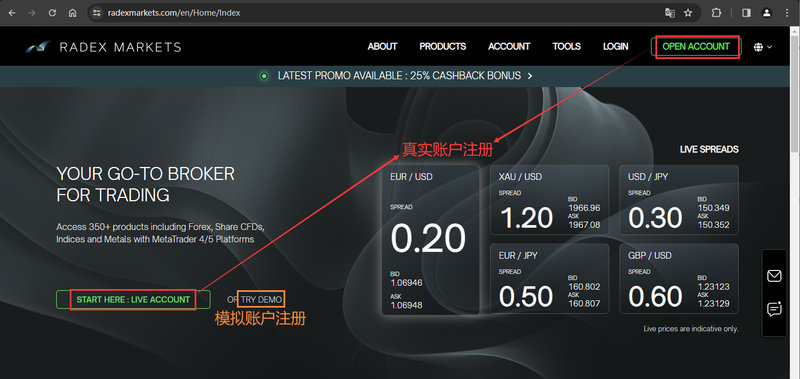Click EUR/USD bid price 1.06946
This screenshot has height=379, width=800.
(x=406, y=283)
